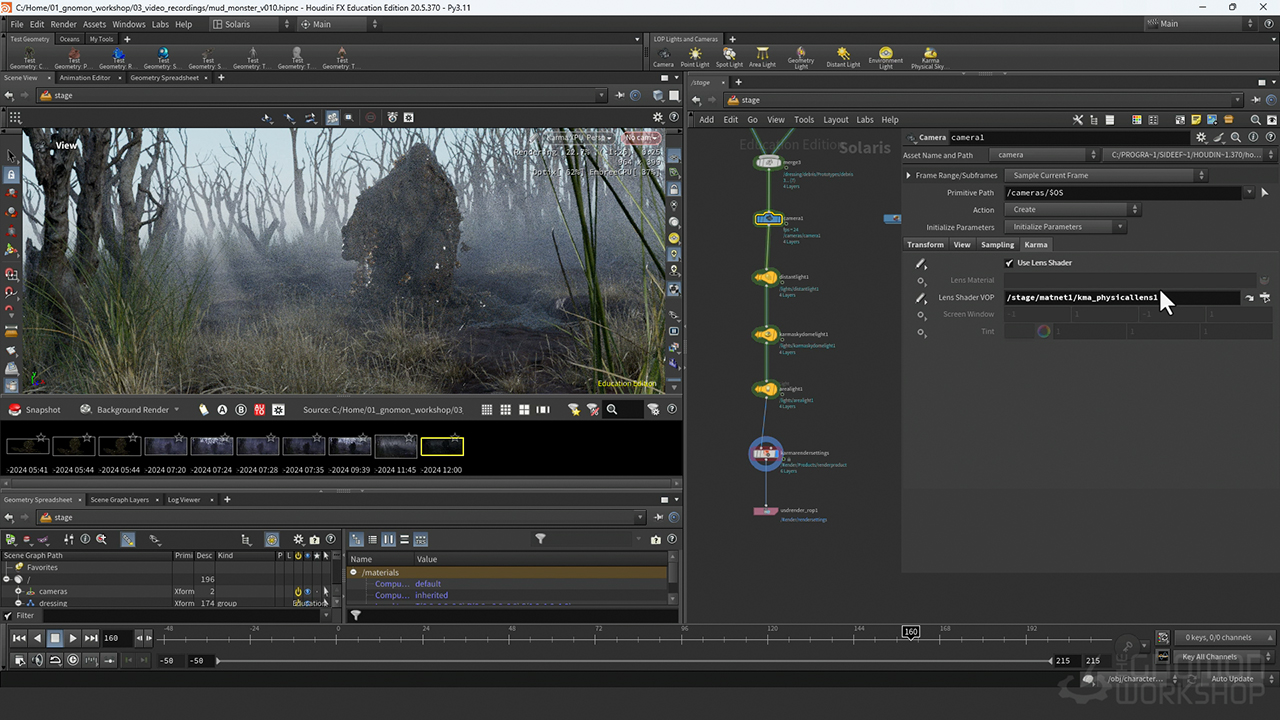Add an Environment Light from the shelf
Image resolution: width=1280 pixels, height=720 pixels.
[x=885, y=56]
